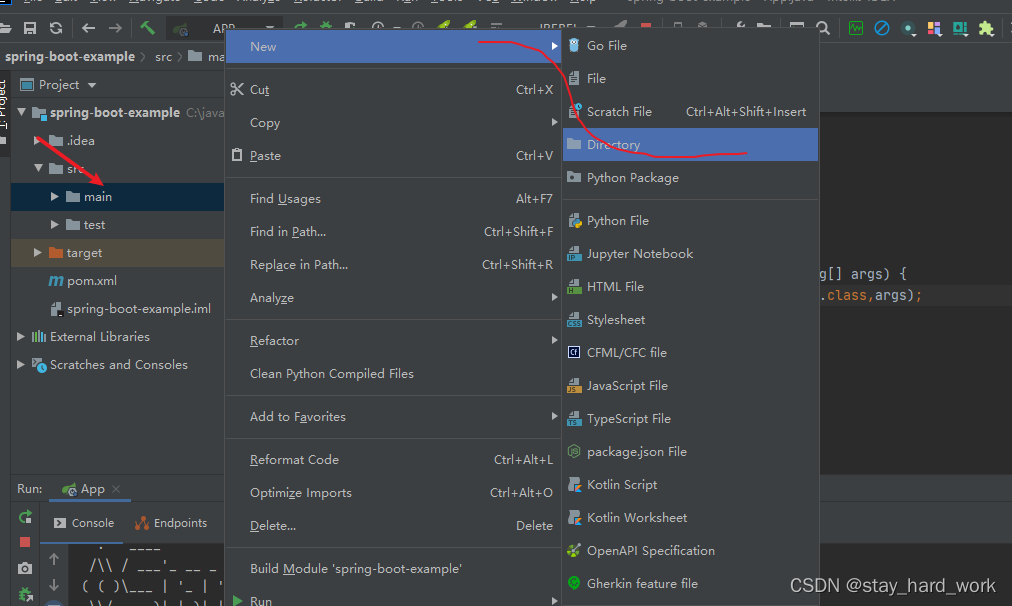Open the vertical Project tool window tab
1012x606 pixels.
(x=4, y=105)
